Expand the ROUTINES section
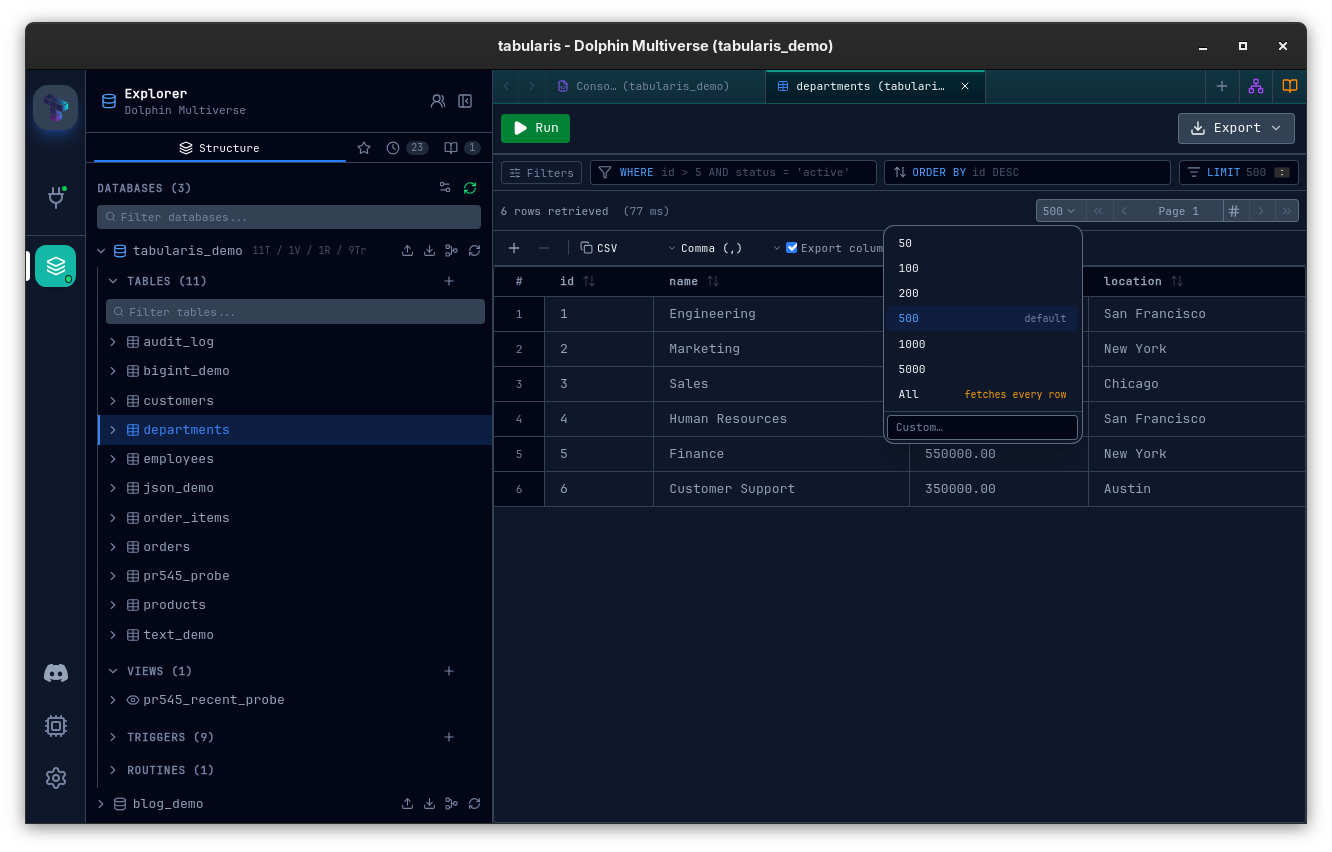The image size is (1332, 852). click(113, 770)
